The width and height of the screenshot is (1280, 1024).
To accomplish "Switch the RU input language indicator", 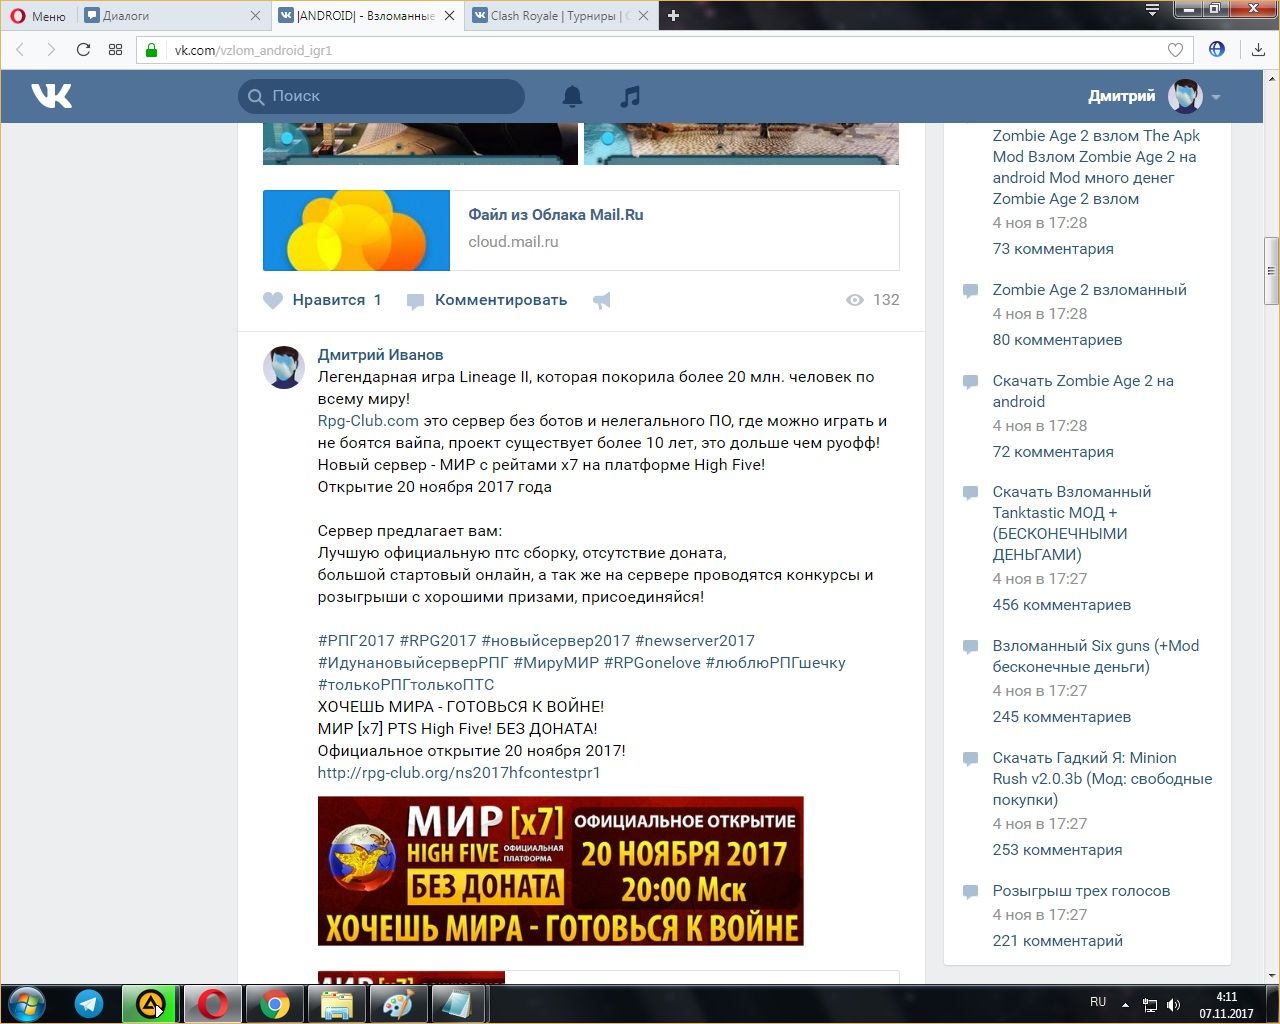I will (1098, 1002).
